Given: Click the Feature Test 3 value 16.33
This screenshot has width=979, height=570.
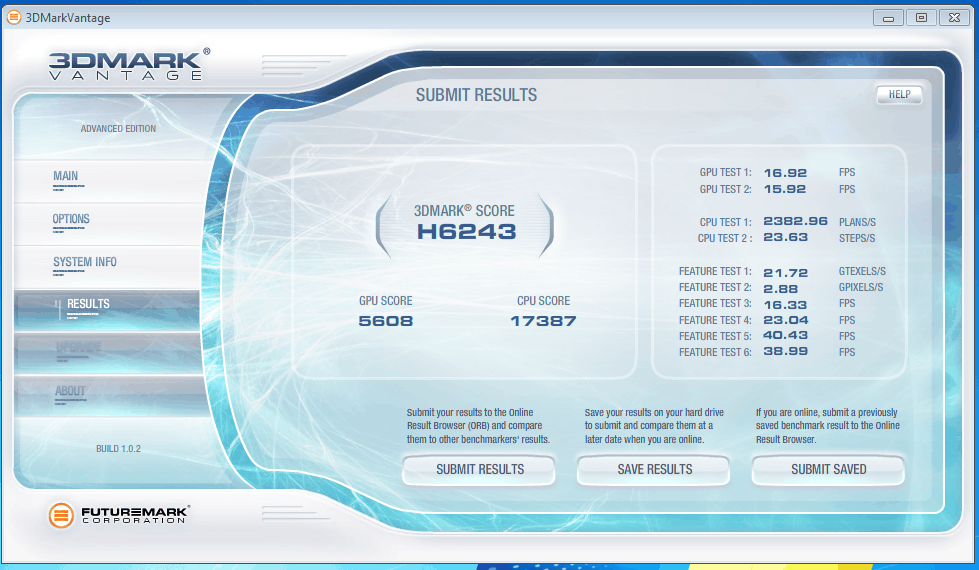Looking at the screenshot, I should [x=785, y=305].
